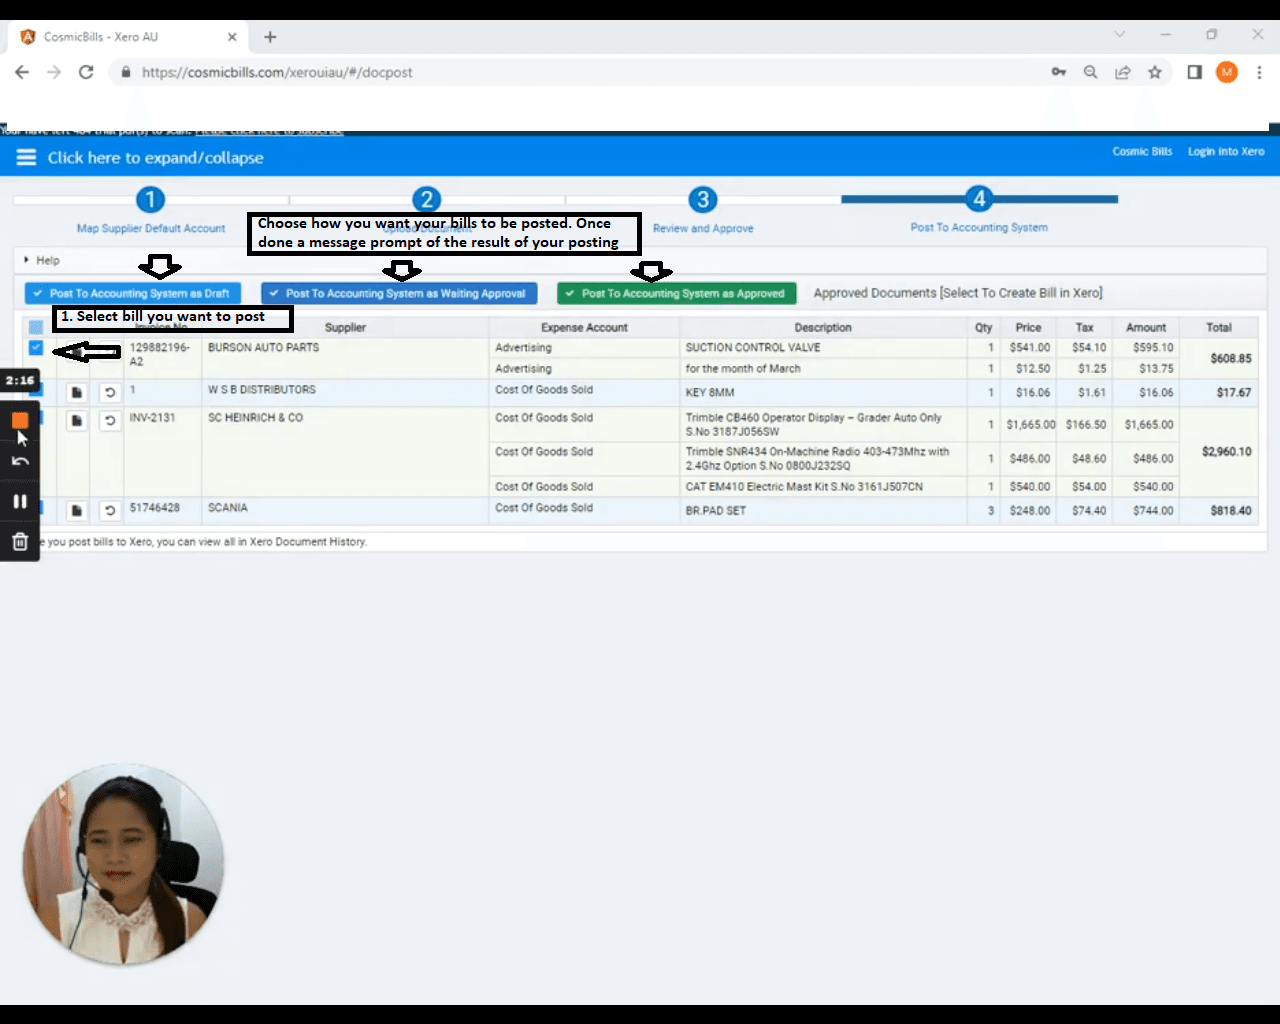Click invoice number 51746428

tap(155, 507)
